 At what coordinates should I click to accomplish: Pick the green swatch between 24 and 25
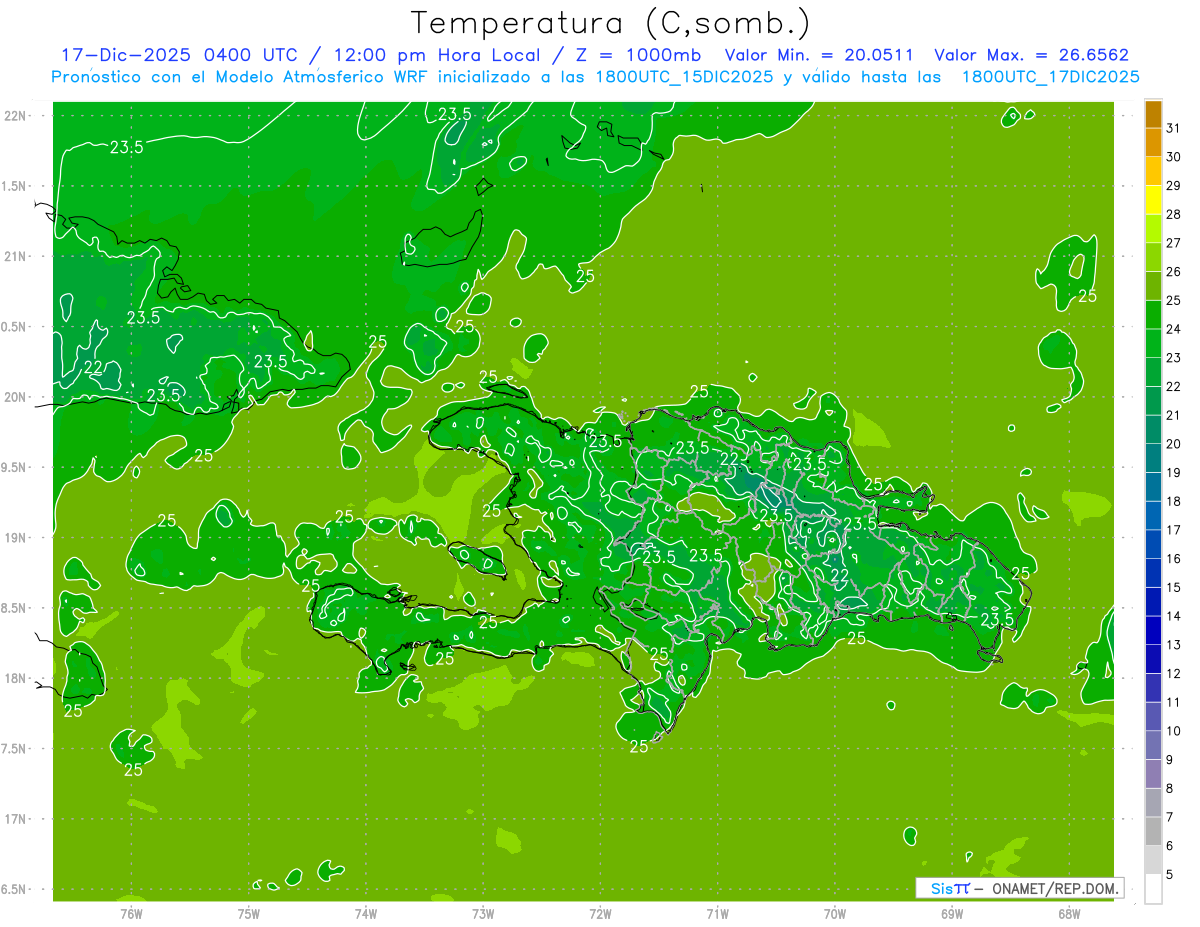tap(1153, 315)
